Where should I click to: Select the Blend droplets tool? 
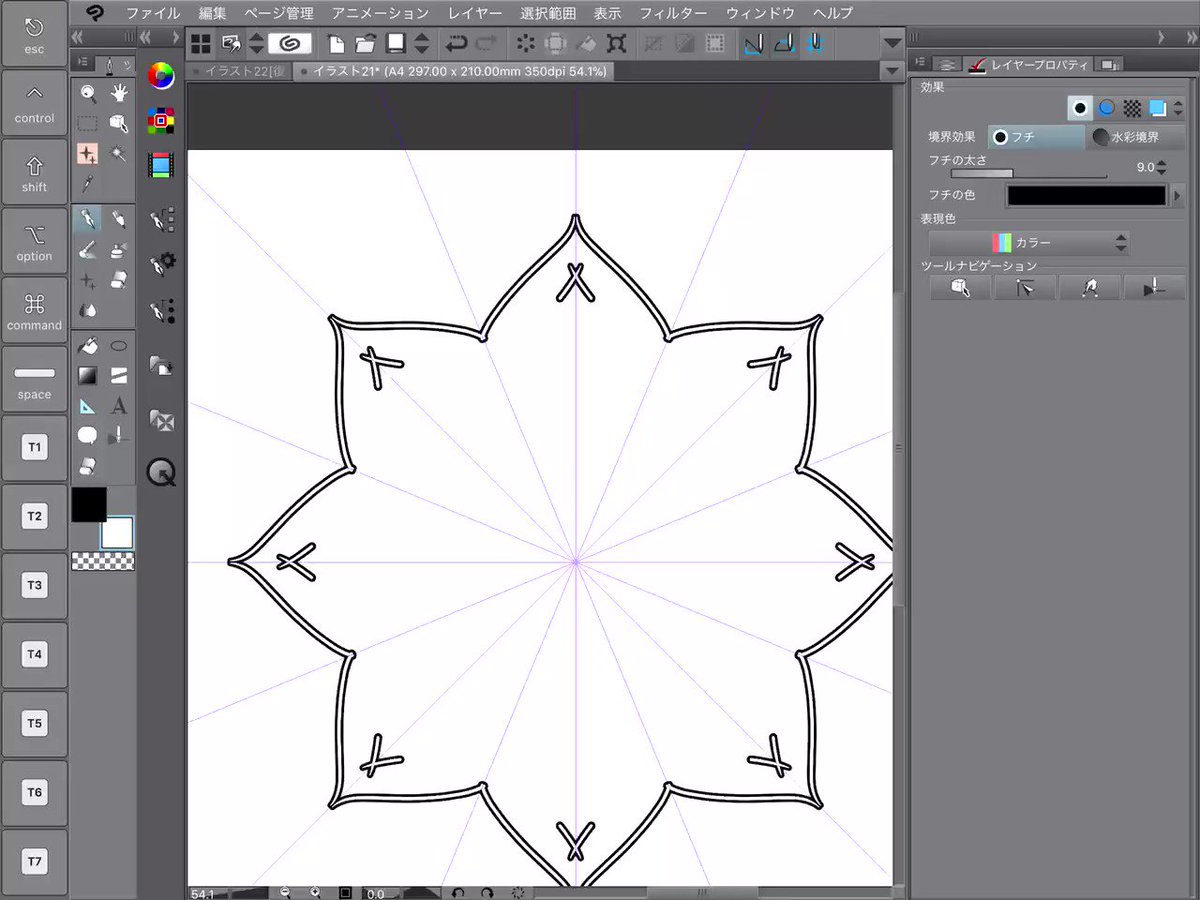[88, 309]
